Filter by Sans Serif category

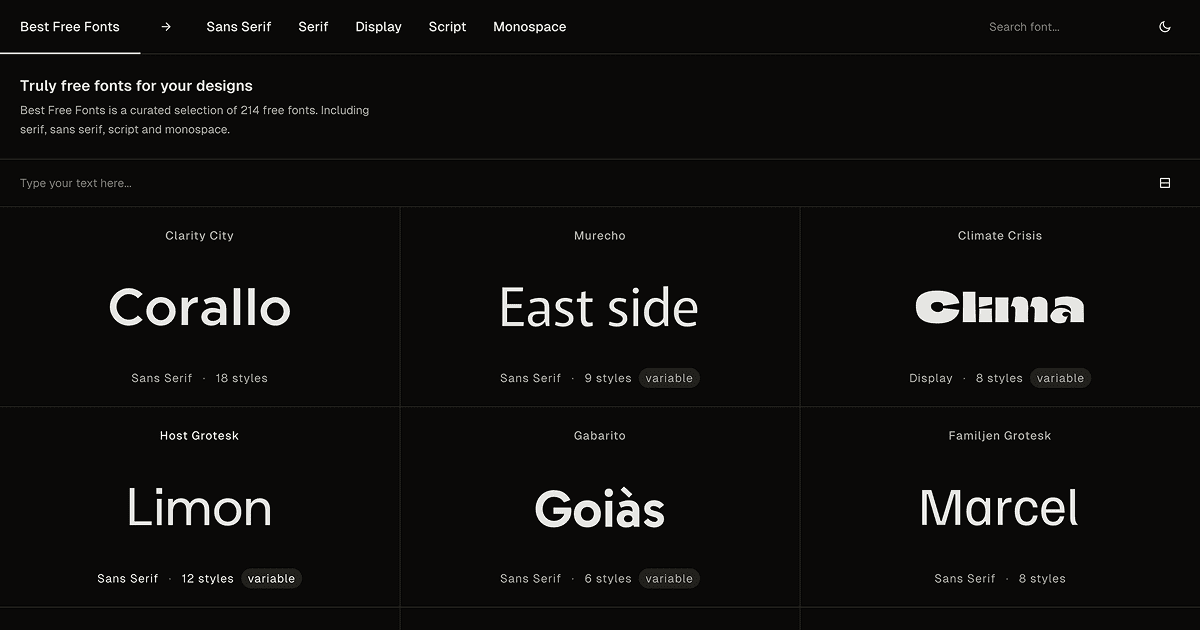pos(239,27)
